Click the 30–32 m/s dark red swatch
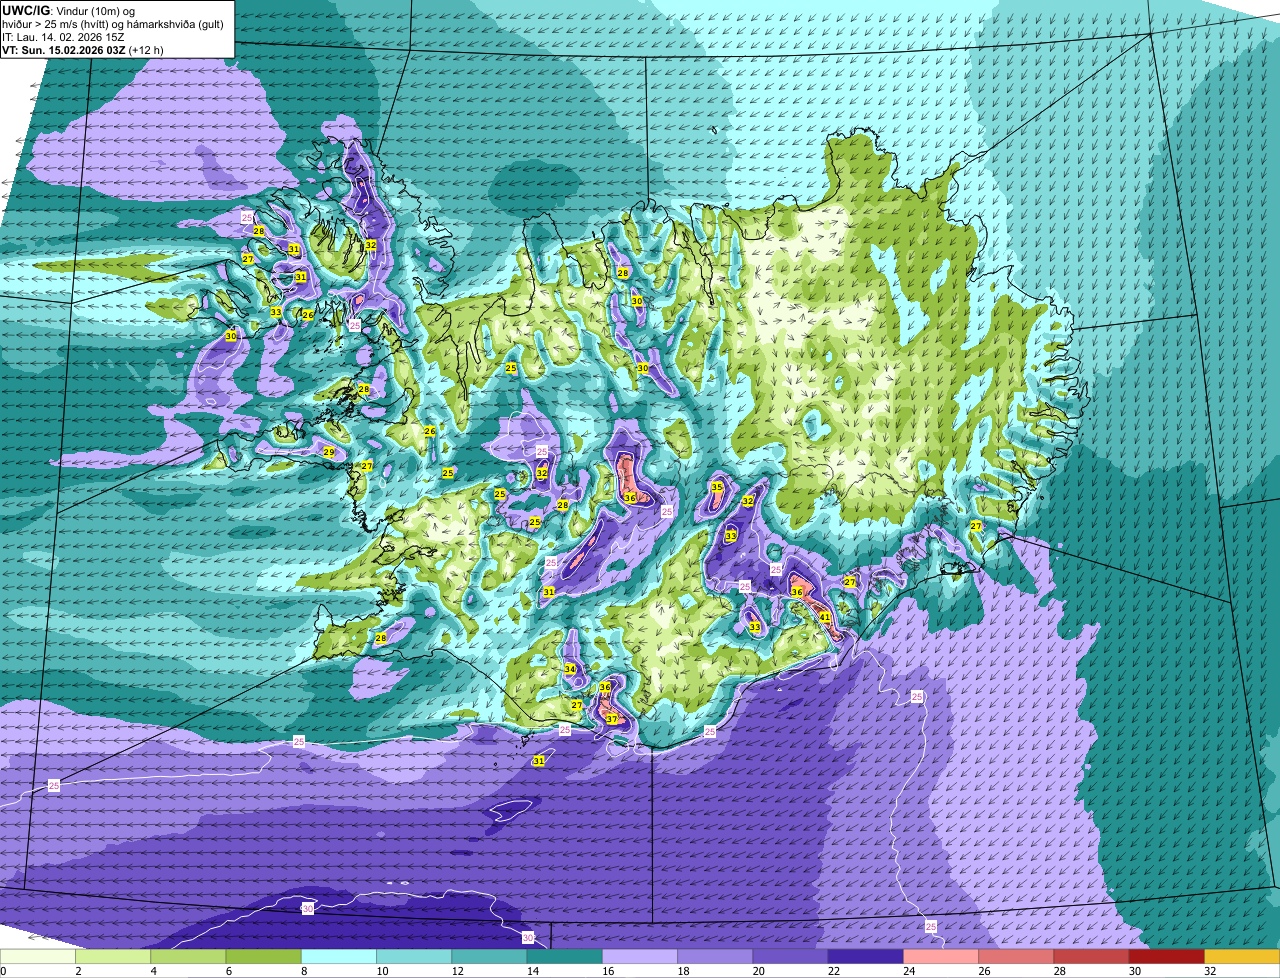Image resolution: width=1280 pixels, height=978 pixels. [1166, 956]
